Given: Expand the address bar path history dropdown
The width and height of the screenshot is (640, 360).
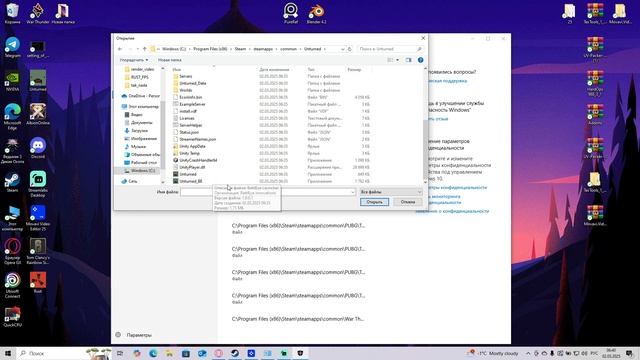Looking at the screenshot, I should (x=342, y=49).
